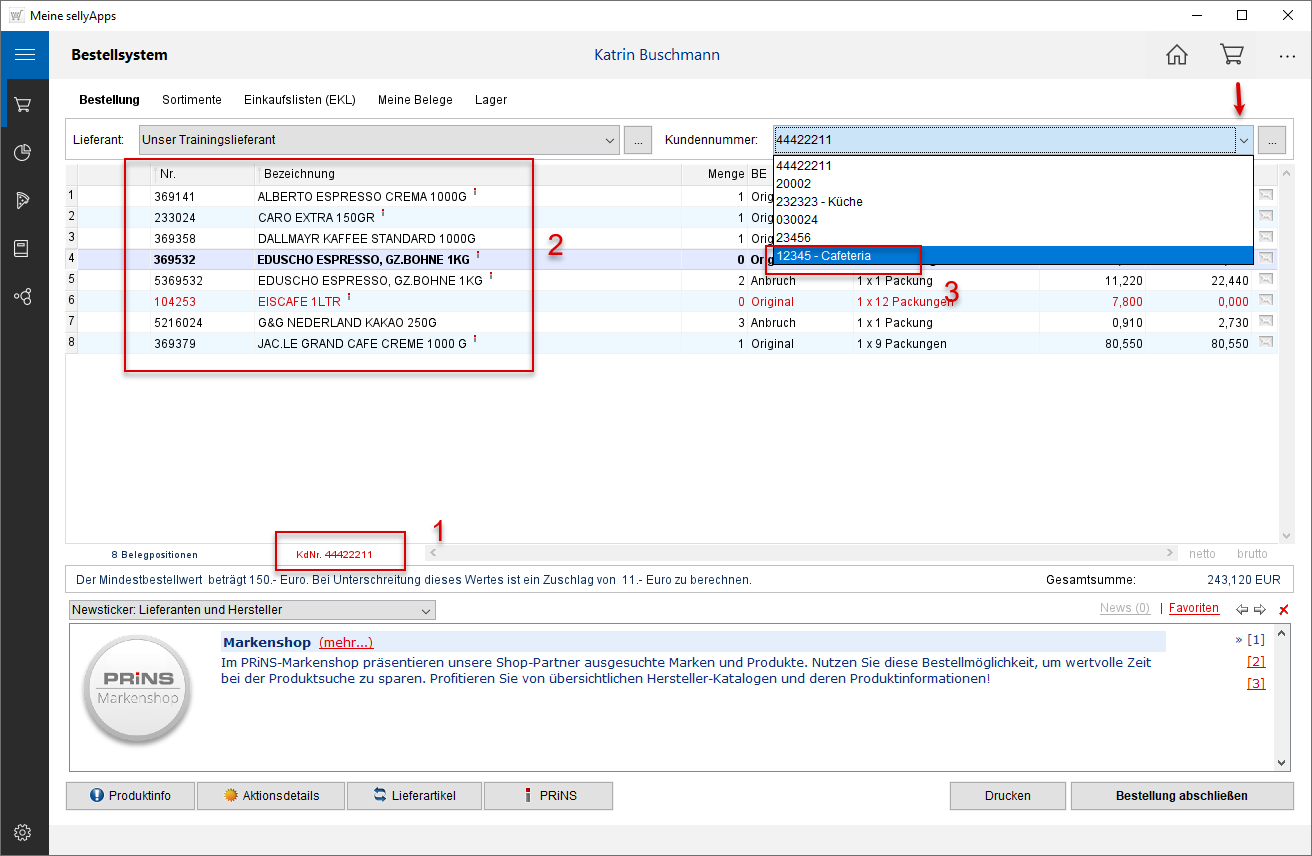Open the Meine Belege tab
Viewport: 1312px width, 856px height.
click(415, 100)
